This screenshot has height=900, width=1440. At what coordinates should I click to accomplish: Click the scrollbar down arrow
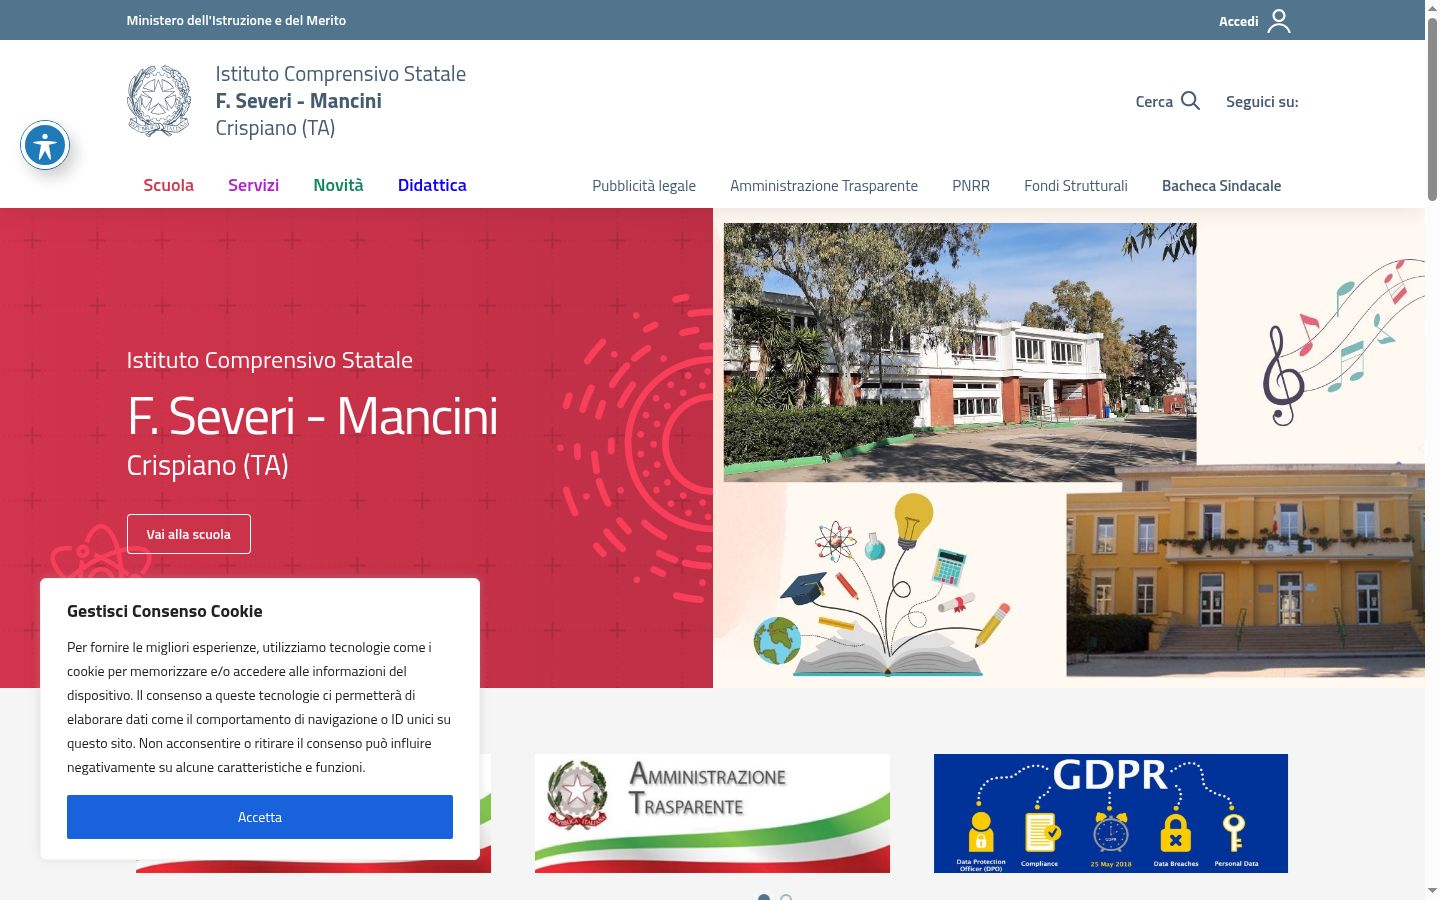1432,891
